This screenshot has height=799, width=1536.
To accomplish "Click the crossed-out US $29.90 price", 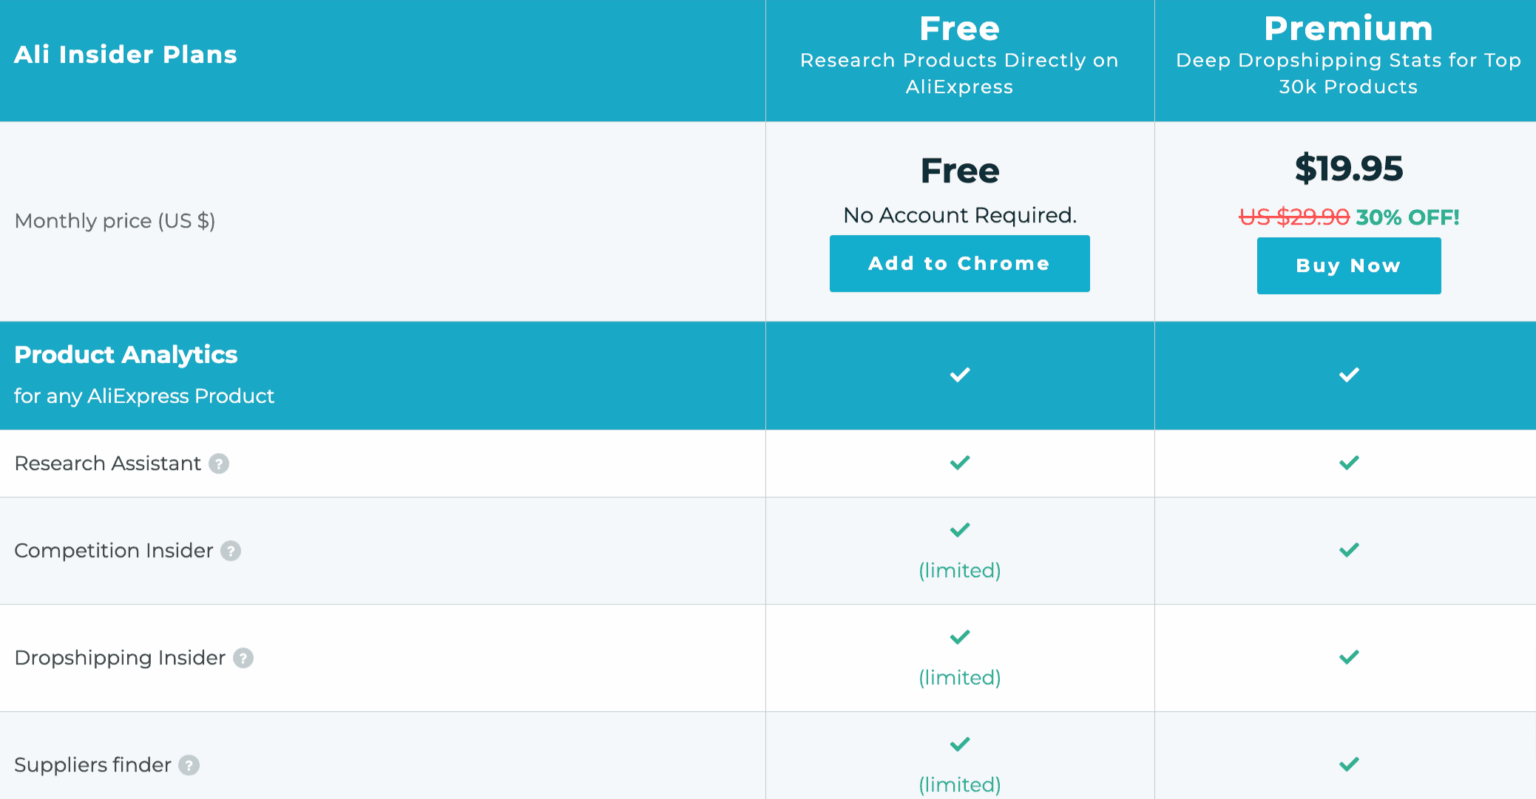I will tap(1295, 217).
